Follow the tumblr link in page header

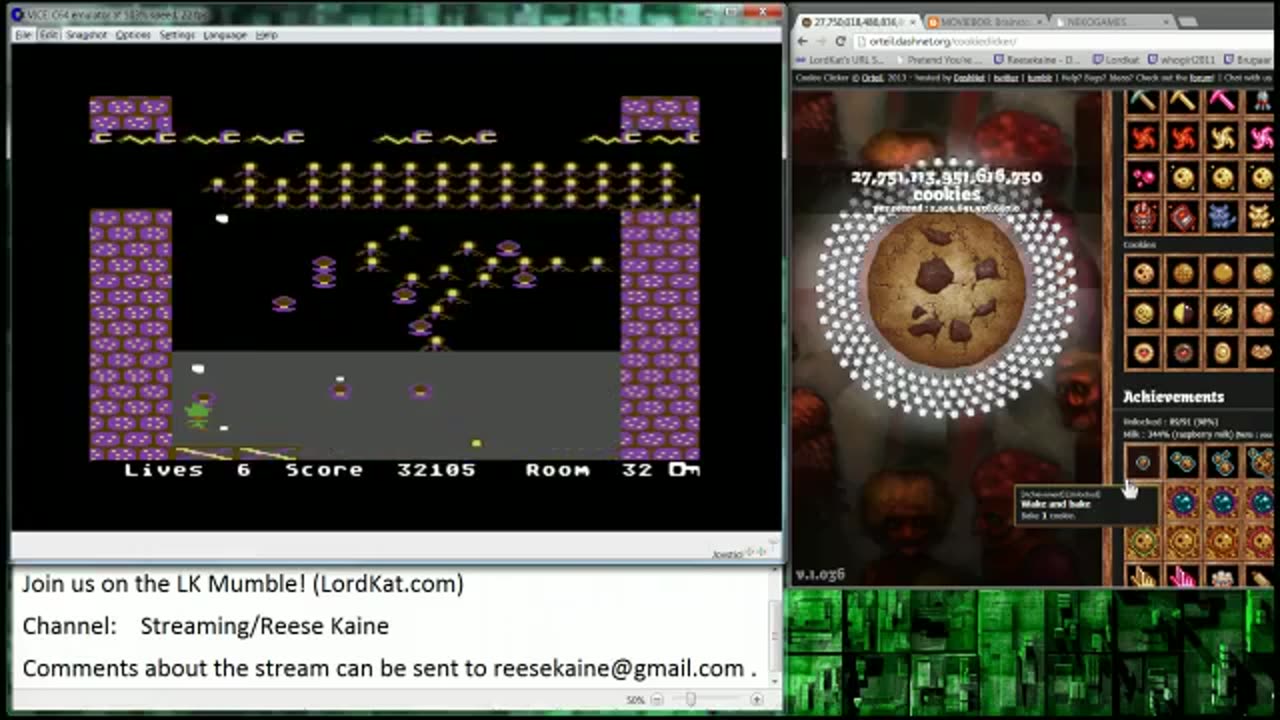[x=1038, y=78]
